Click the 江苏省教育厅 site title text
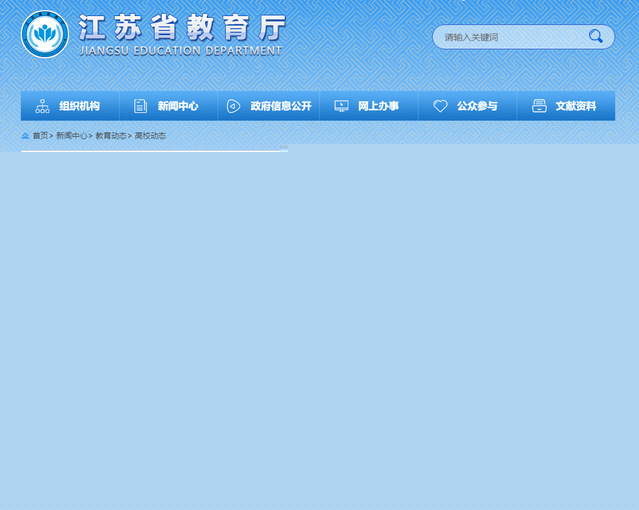The image size is (639, 510). (182, 27)
